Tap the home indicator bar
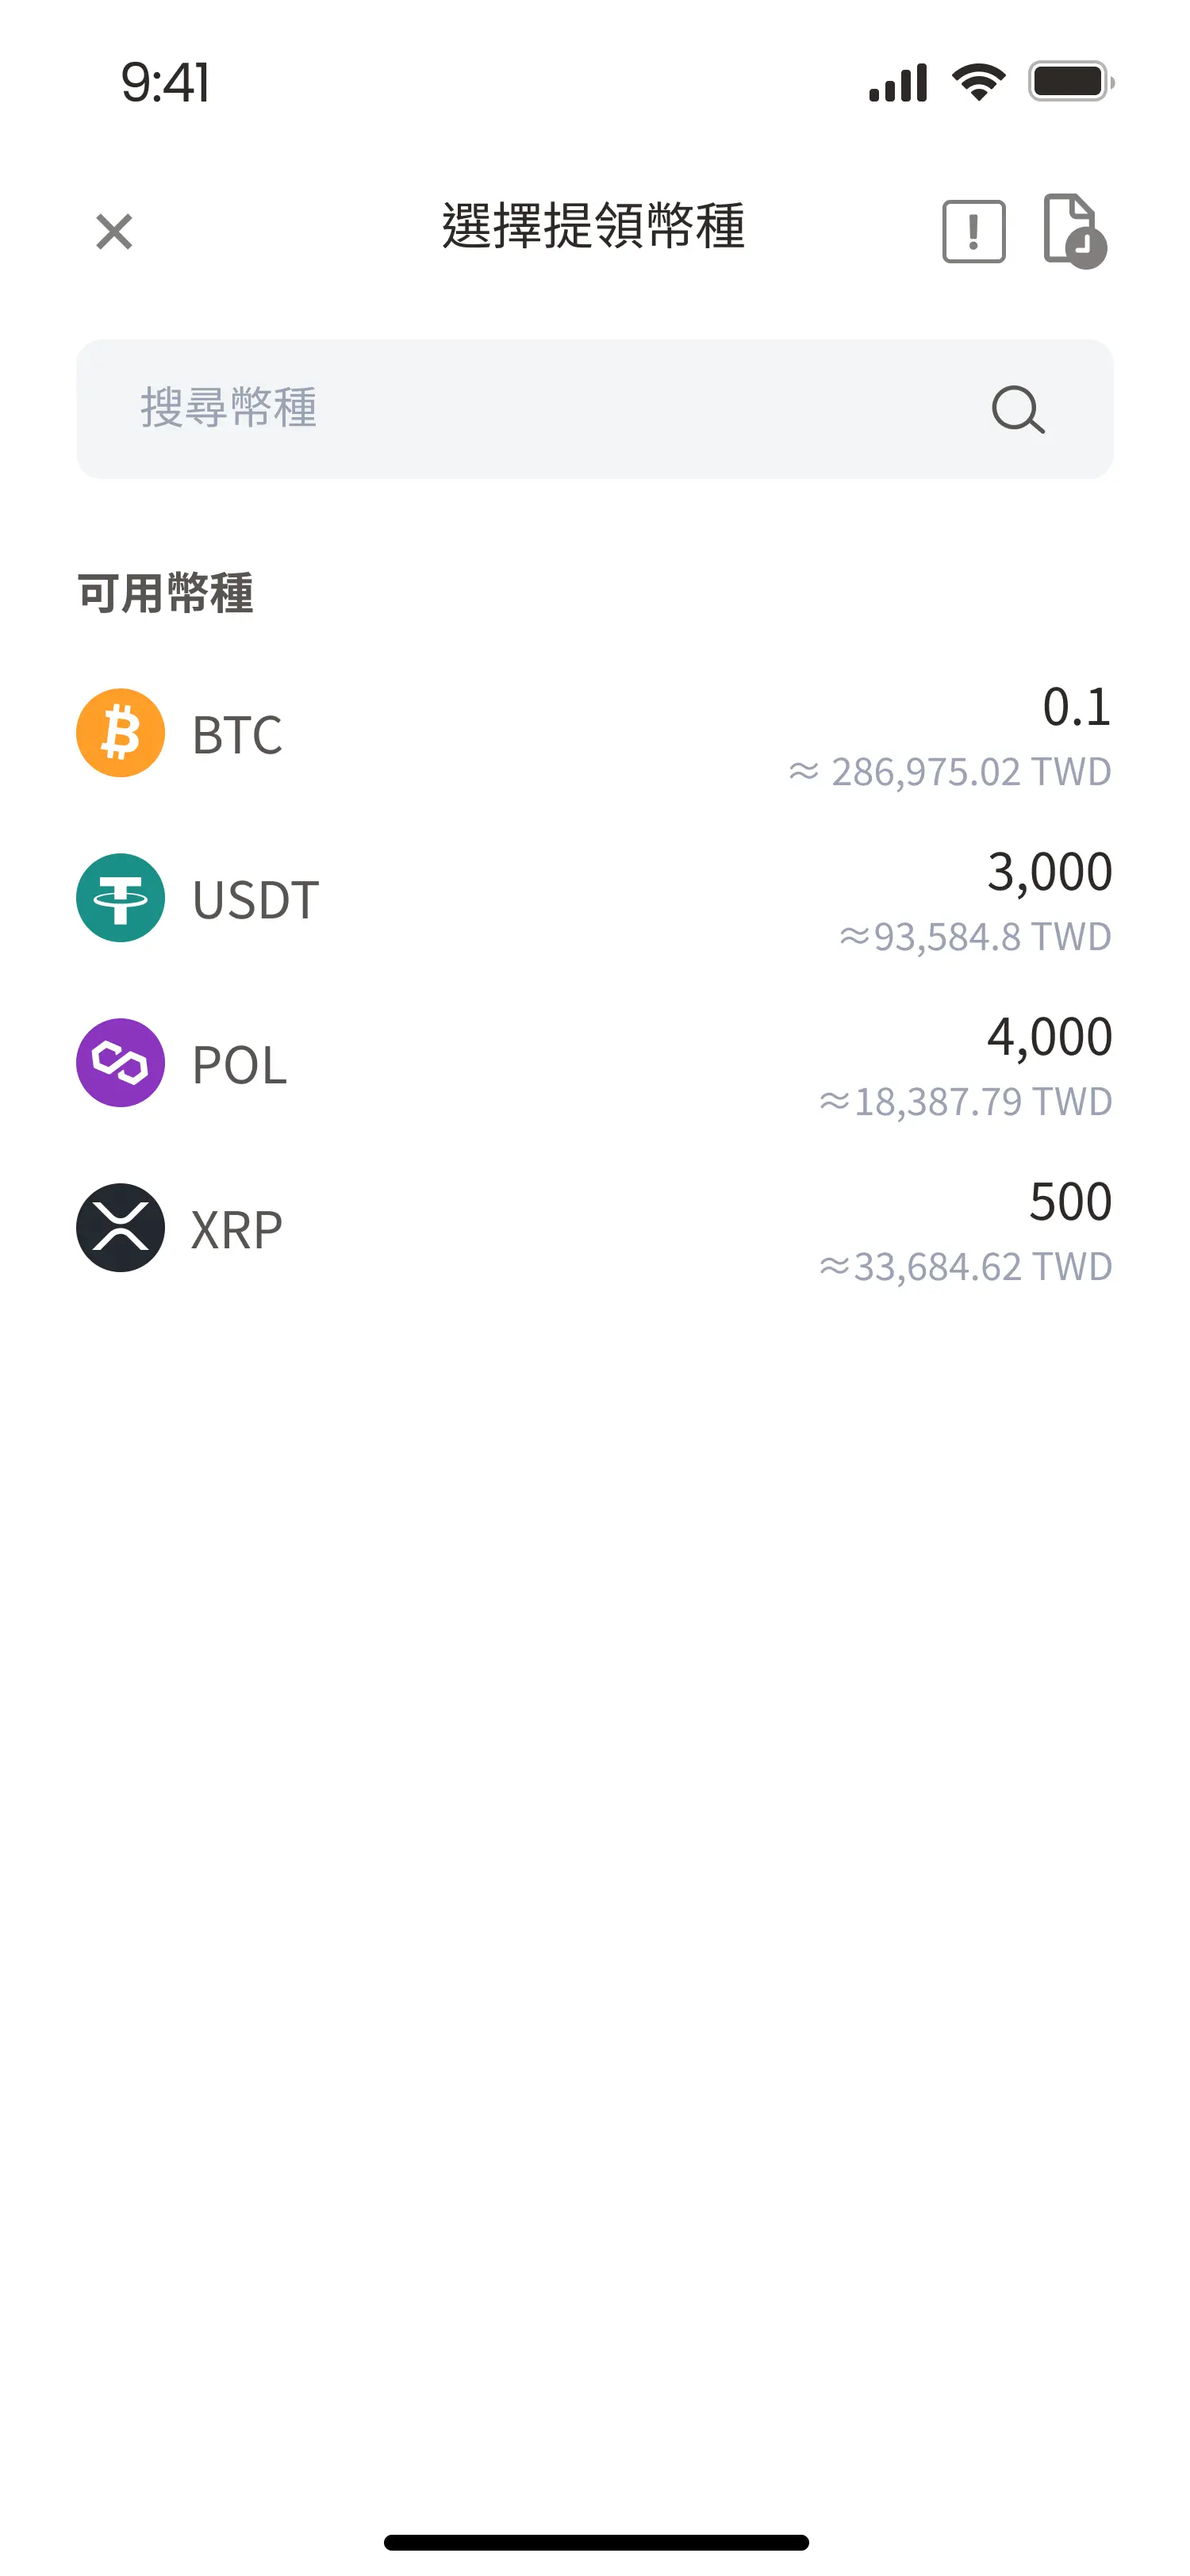The height and width of the screenshot is (2576, 1190). pos(596,2542)
